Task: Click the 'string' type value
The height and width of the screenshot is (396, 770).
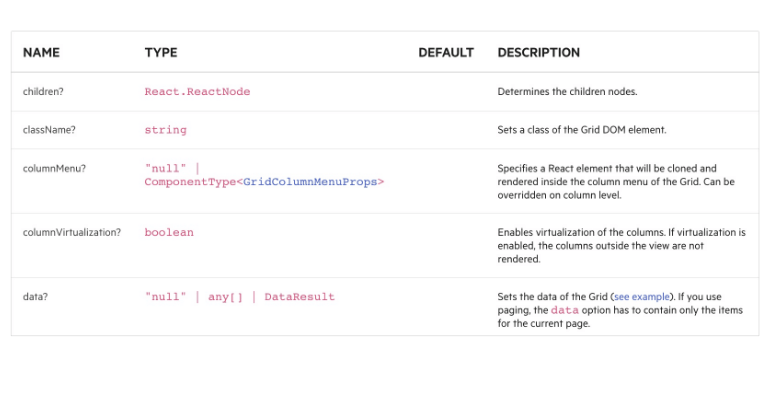Action: pos(165,130)
